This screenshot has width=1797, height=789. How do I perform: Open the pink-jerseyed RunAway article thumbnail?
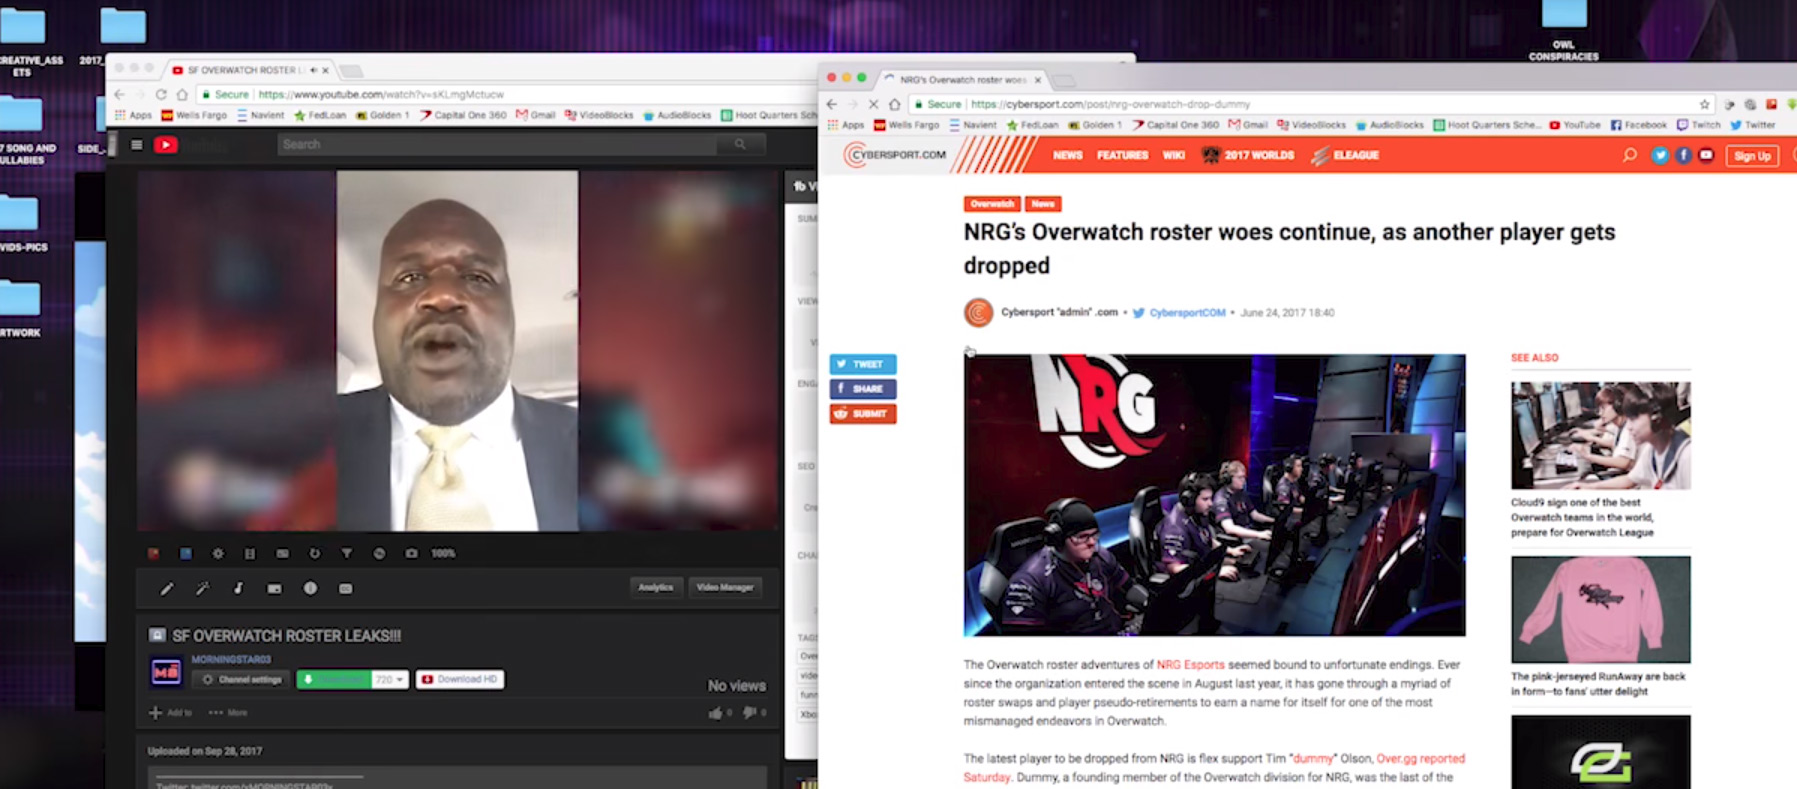pyautogui.click(x=1601, y=609)
